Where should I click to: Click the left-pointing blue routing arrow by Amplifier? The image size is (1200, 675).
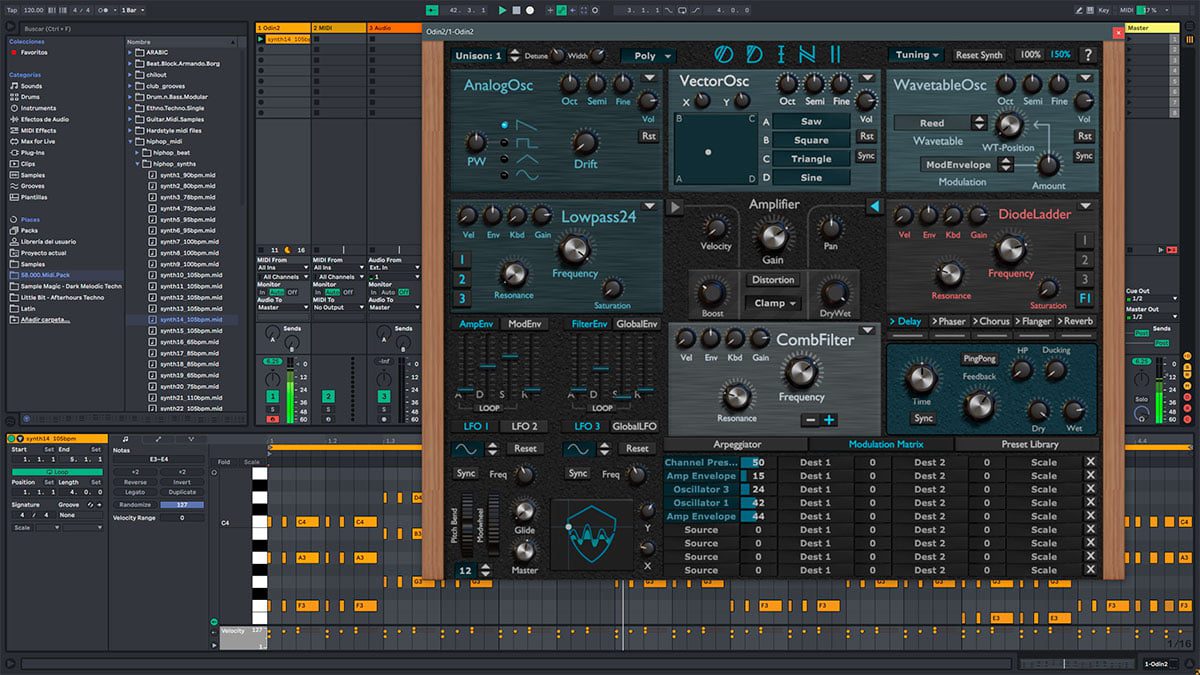click(x=873, y=207)
